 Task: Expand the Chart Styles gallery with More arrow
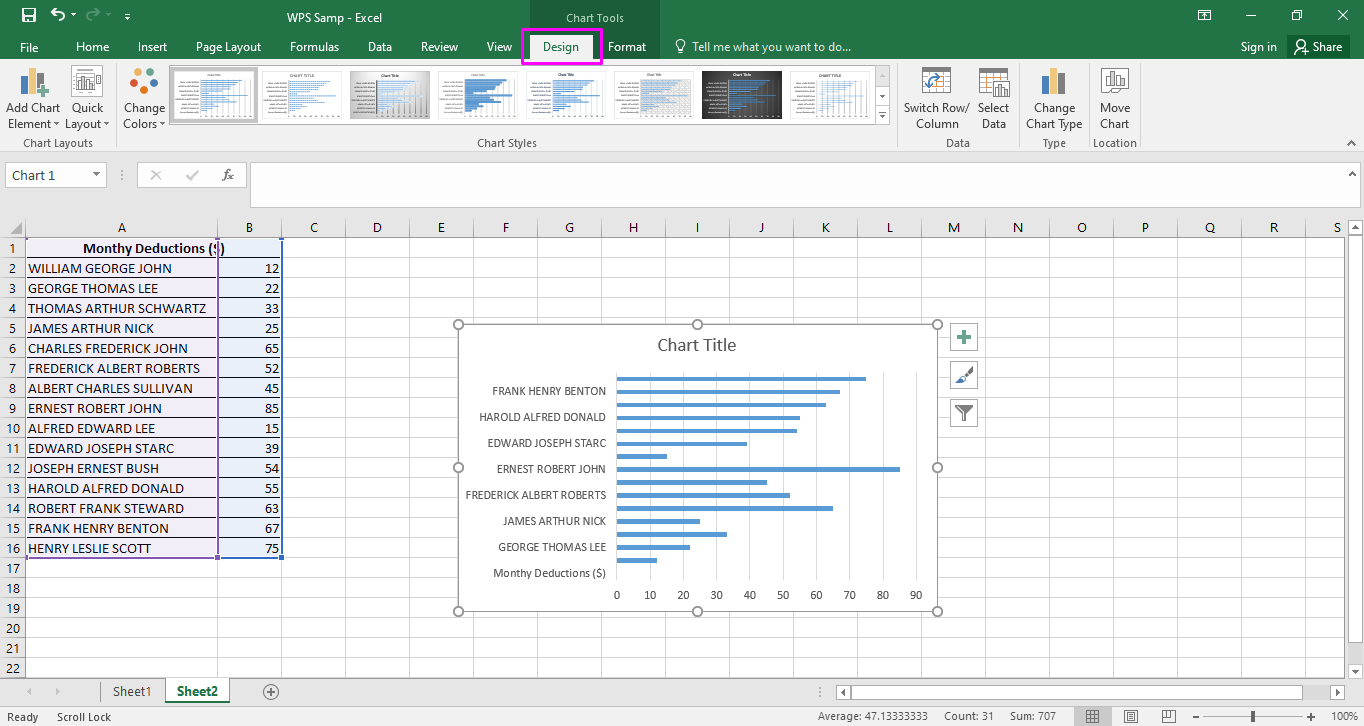point(882,114)
